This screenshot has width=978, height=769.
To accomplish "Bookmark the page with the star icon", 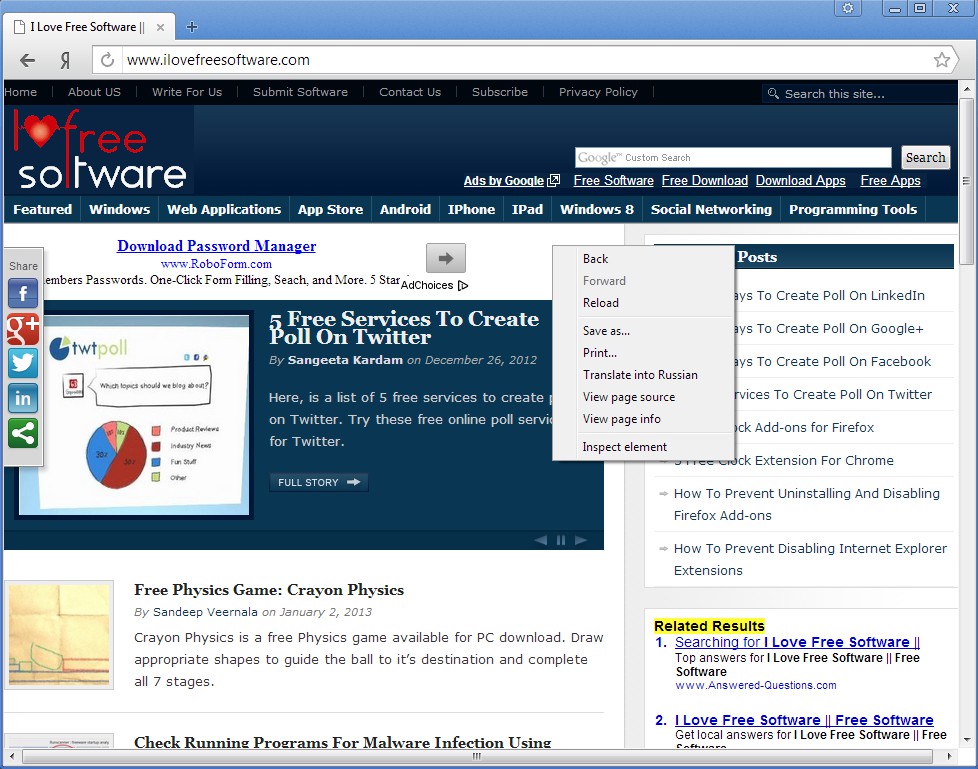I will click(942, 60).
